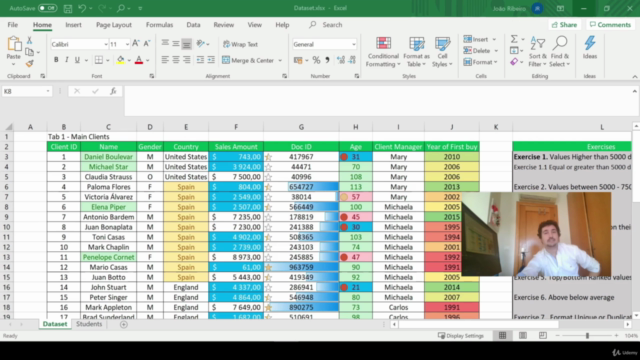Click the Format cells button
Screen dimensions: 640x360
[x=480, y=62]
